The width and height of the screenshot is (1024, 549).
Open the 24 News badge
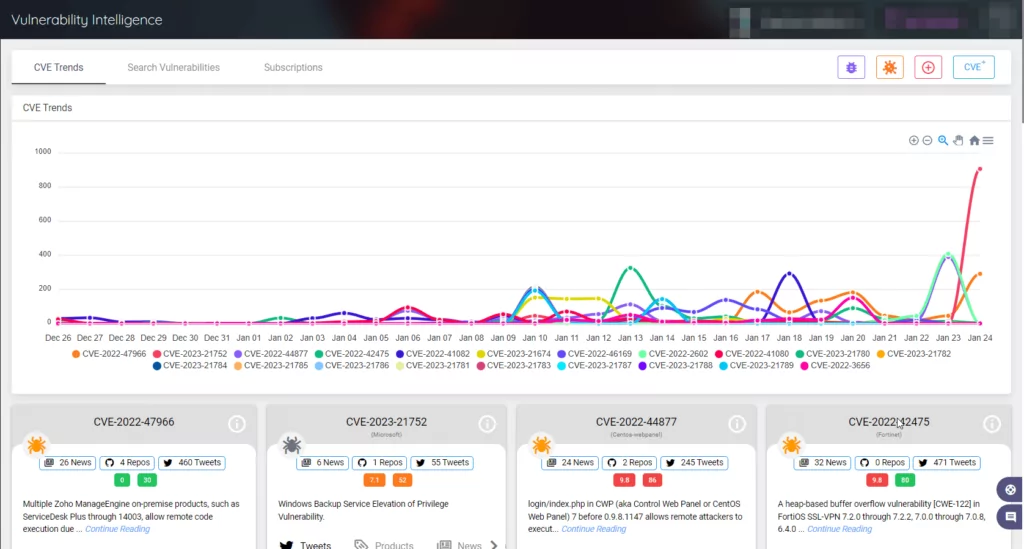pyautogui.click(x=570, y=463)
